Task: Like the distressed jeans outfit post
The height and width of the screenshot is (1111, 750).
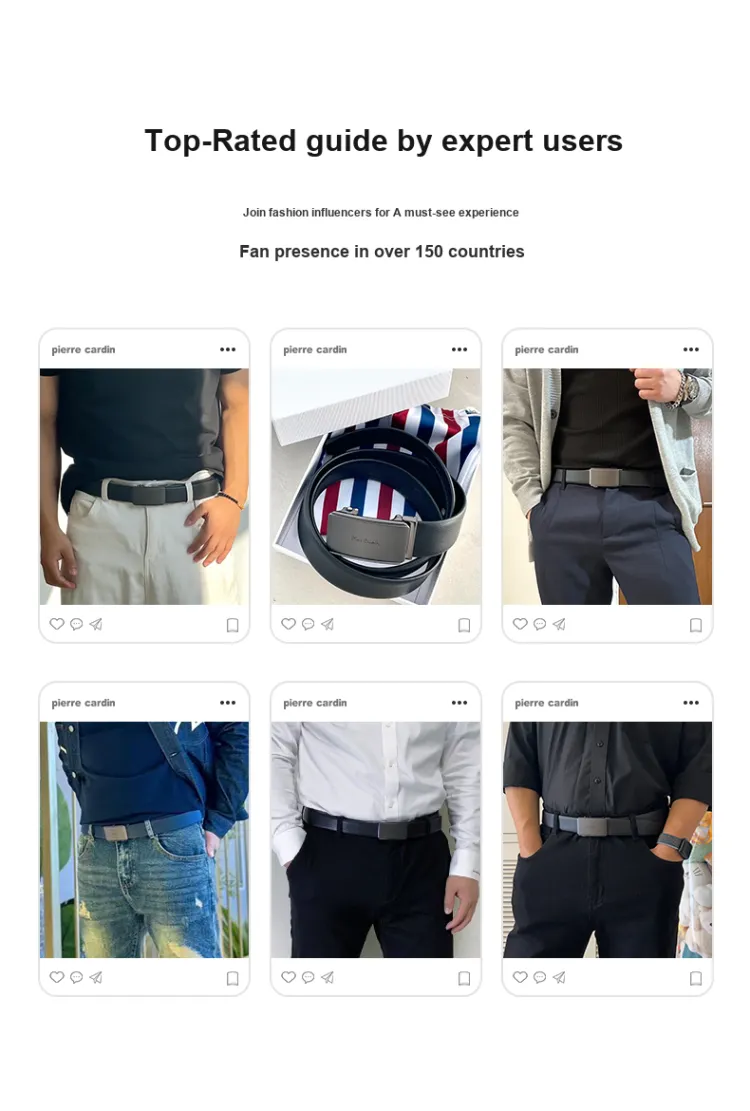Action: pyautogui.click(x=57, y=977)
